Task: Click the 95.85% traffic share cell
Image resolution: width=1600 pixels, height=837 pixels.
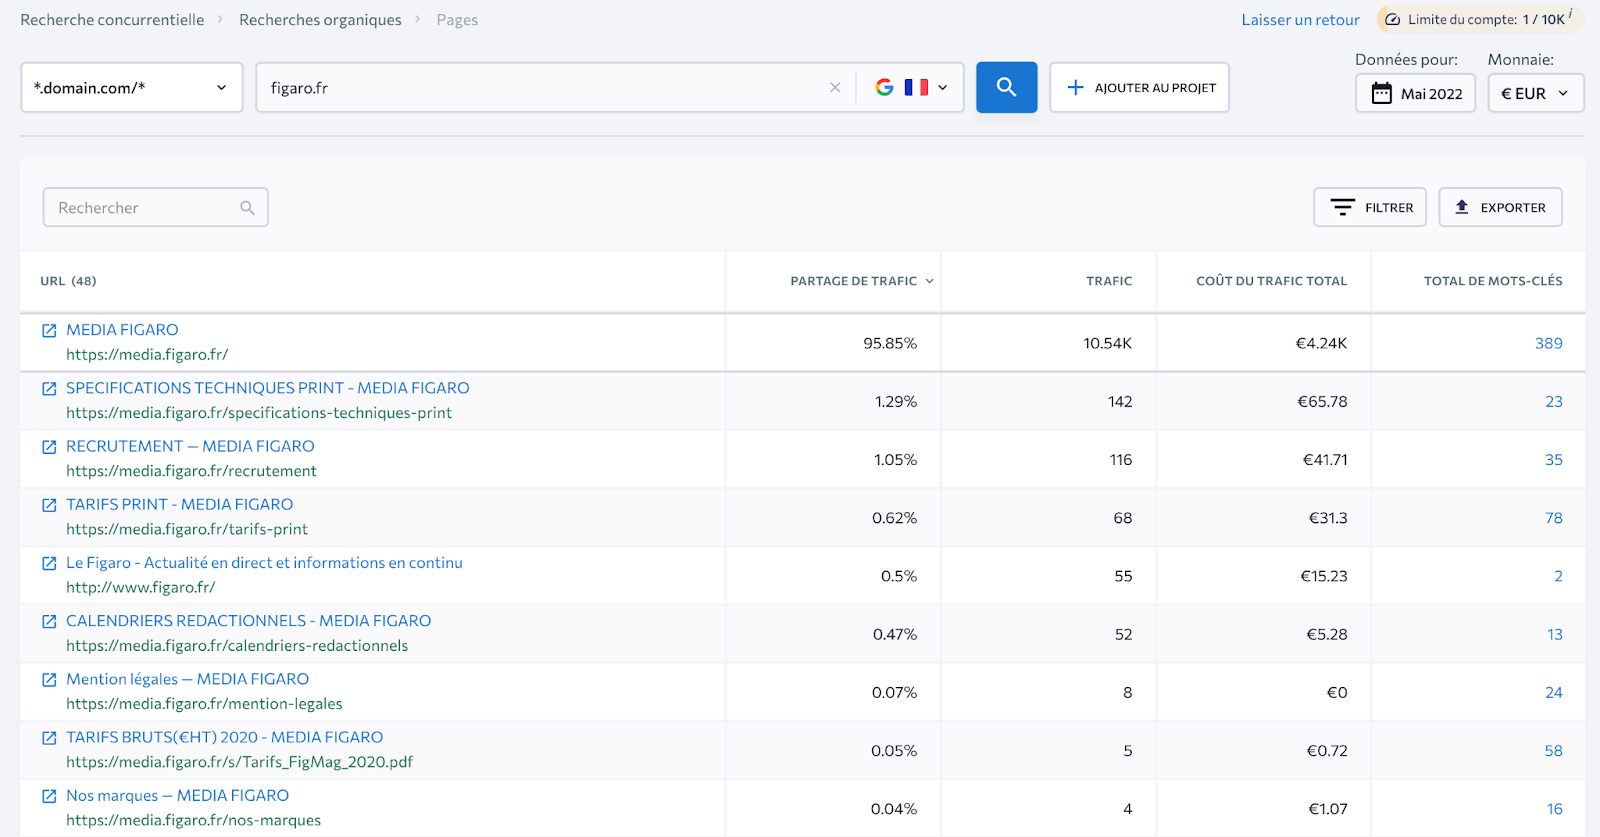Action: pyautogui.click(x=890, y=343)
